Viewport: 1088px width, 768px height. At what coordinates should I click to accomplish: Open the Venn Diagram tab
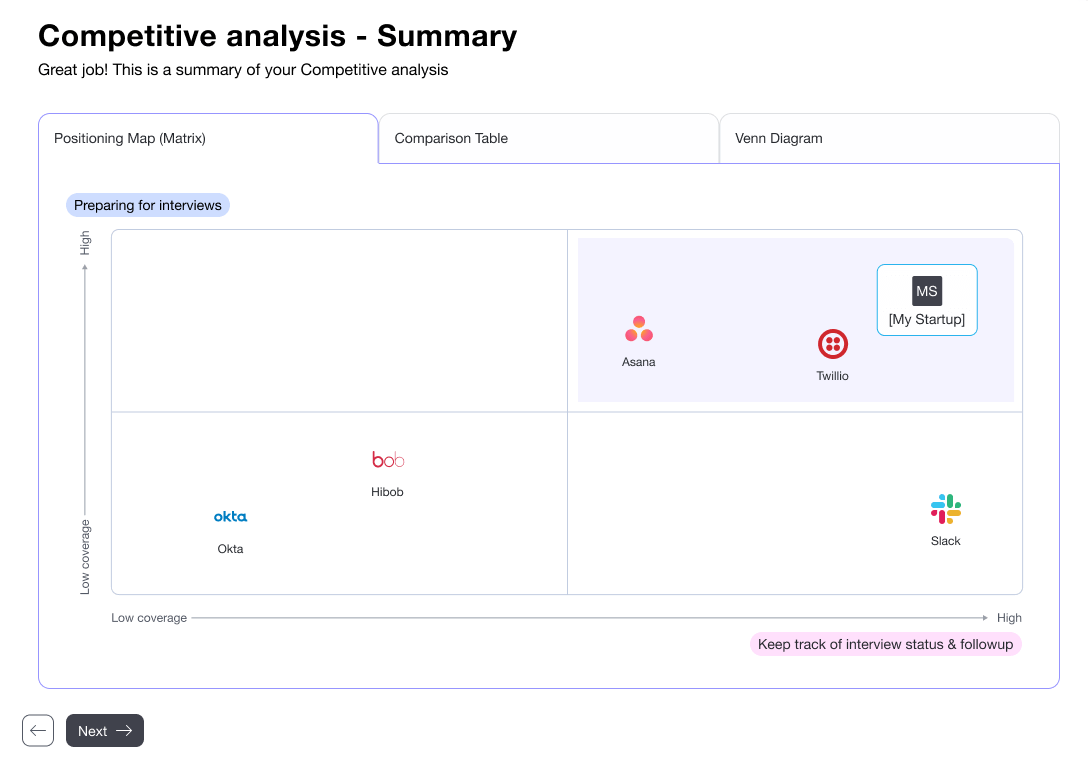pyautogui.click(x=779, y=139)
